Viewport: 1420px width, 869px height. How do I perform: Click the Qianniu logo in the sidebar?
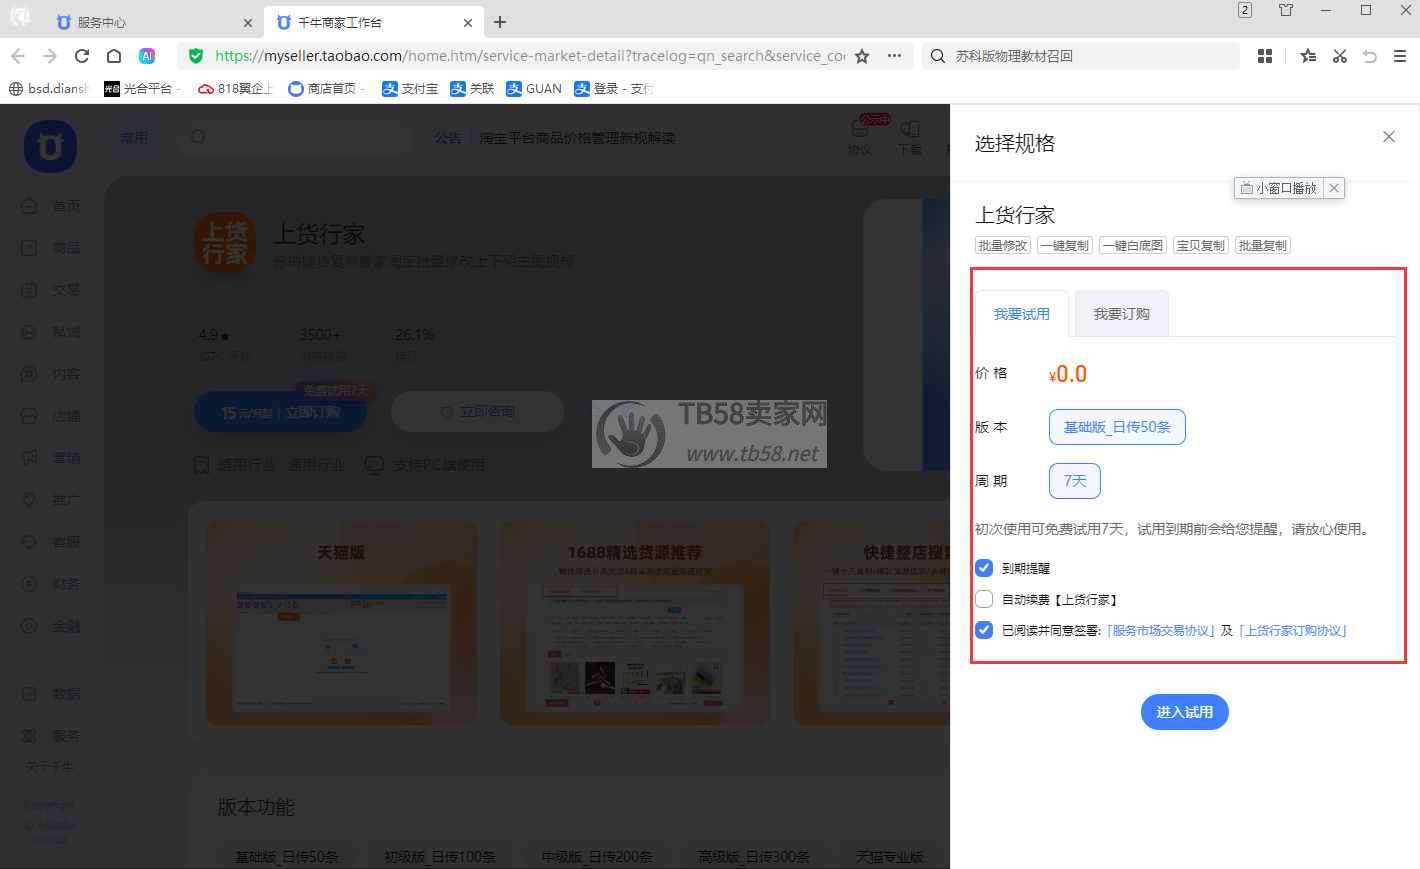pyautogui.click(x=50, y=147)
